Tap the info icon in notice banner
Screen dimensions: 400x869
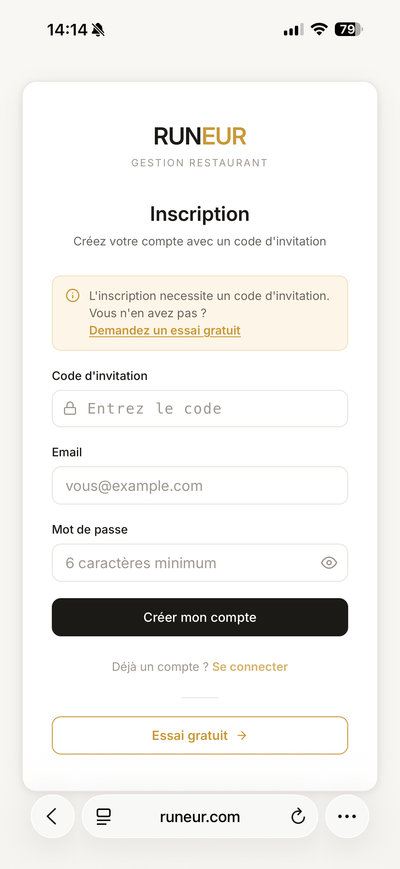pyautogui.click(x=73, y=295)
